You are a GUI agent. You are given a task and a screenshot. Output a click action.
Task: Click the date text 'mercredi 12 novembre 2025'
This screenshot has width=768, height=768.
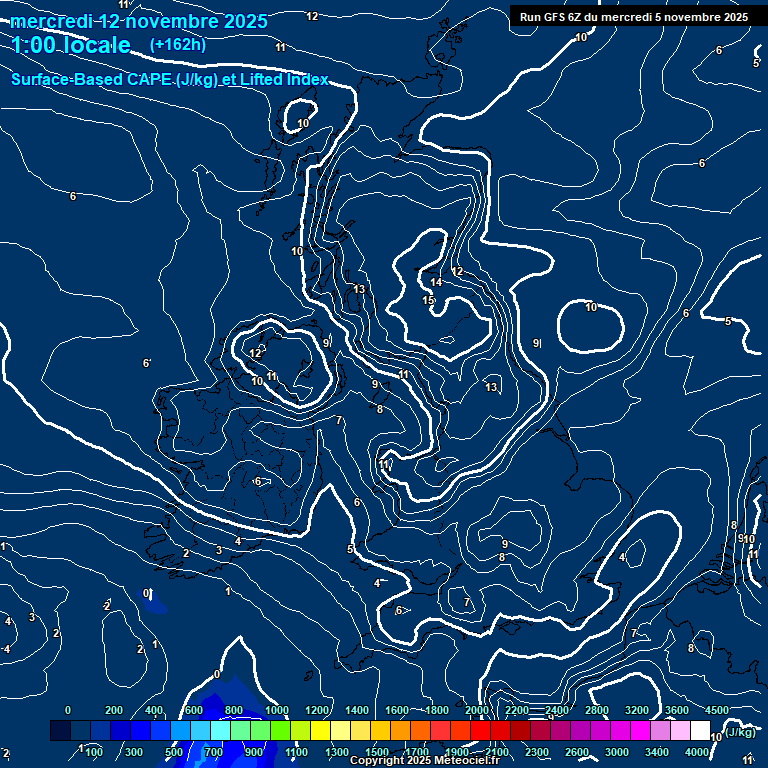coord(139,22)
